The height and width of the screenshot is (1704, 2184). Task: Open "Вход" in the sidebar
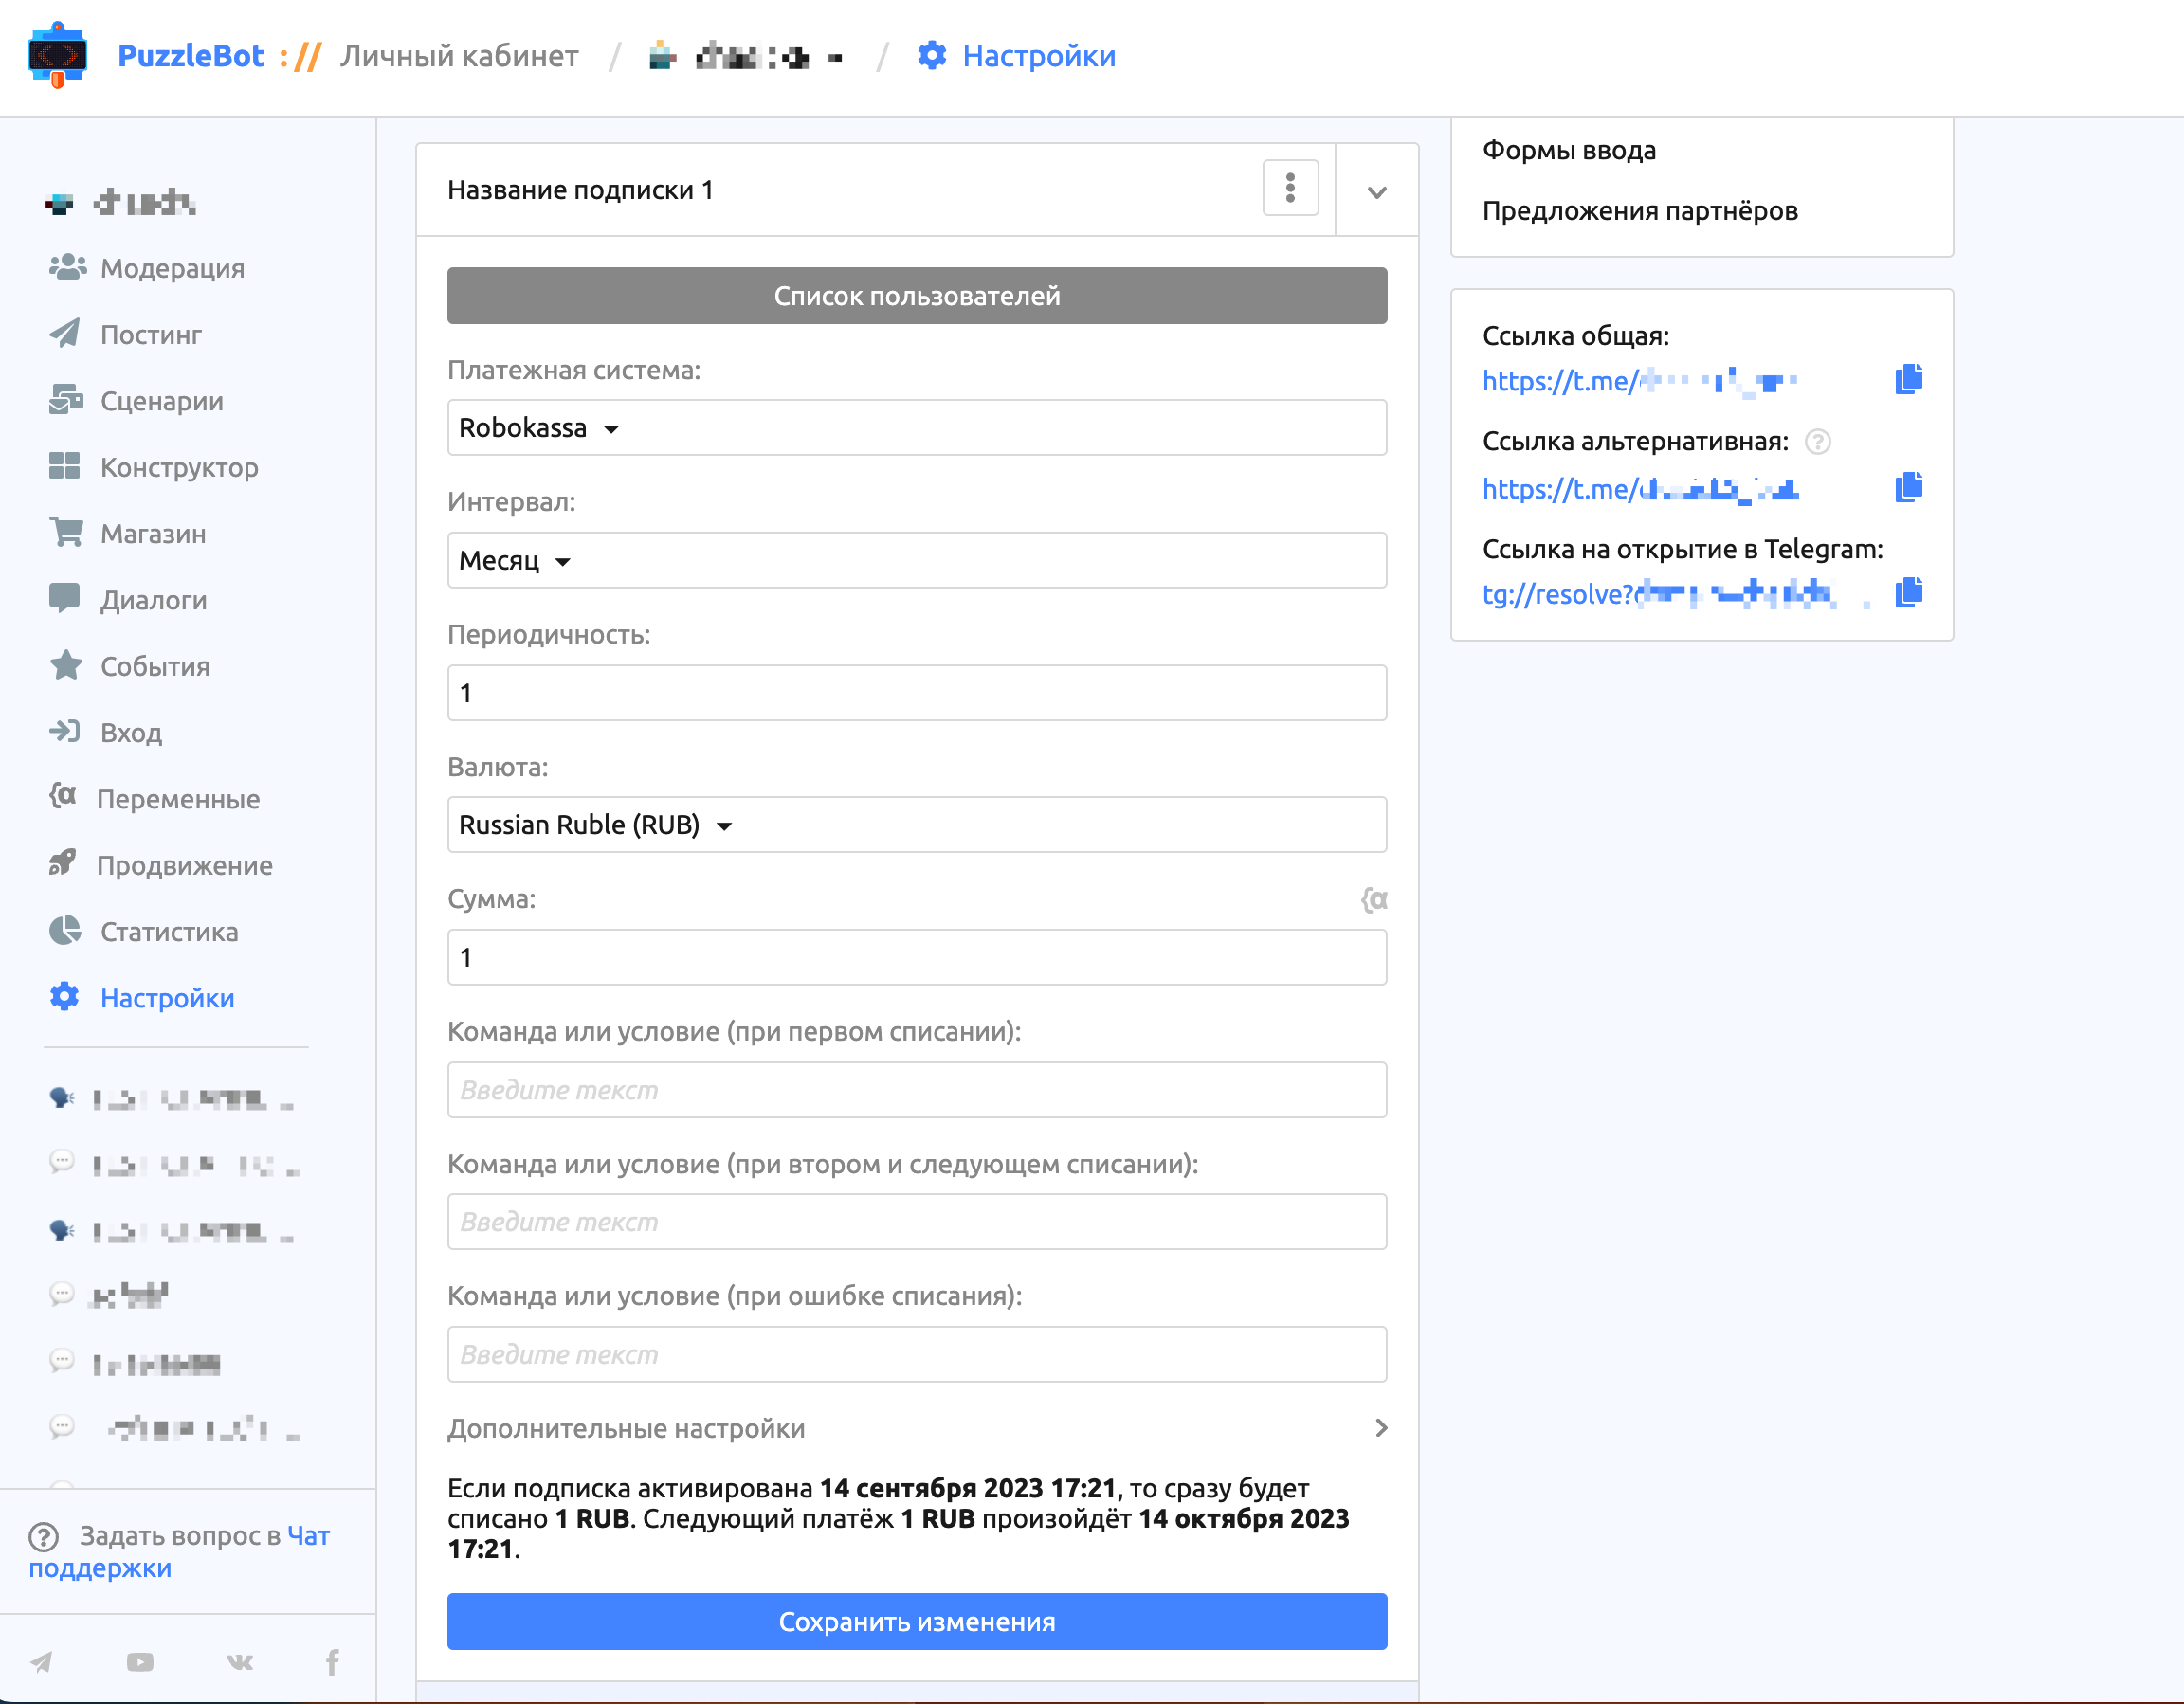click(x=106, y=732)
